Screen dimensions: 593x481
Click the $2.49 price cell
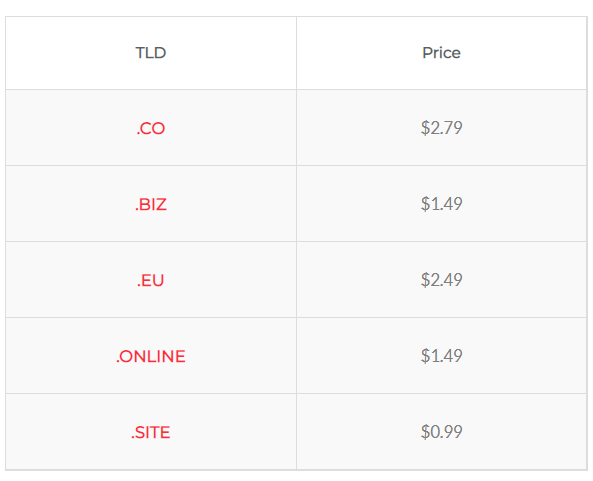[x=441, y=280]
